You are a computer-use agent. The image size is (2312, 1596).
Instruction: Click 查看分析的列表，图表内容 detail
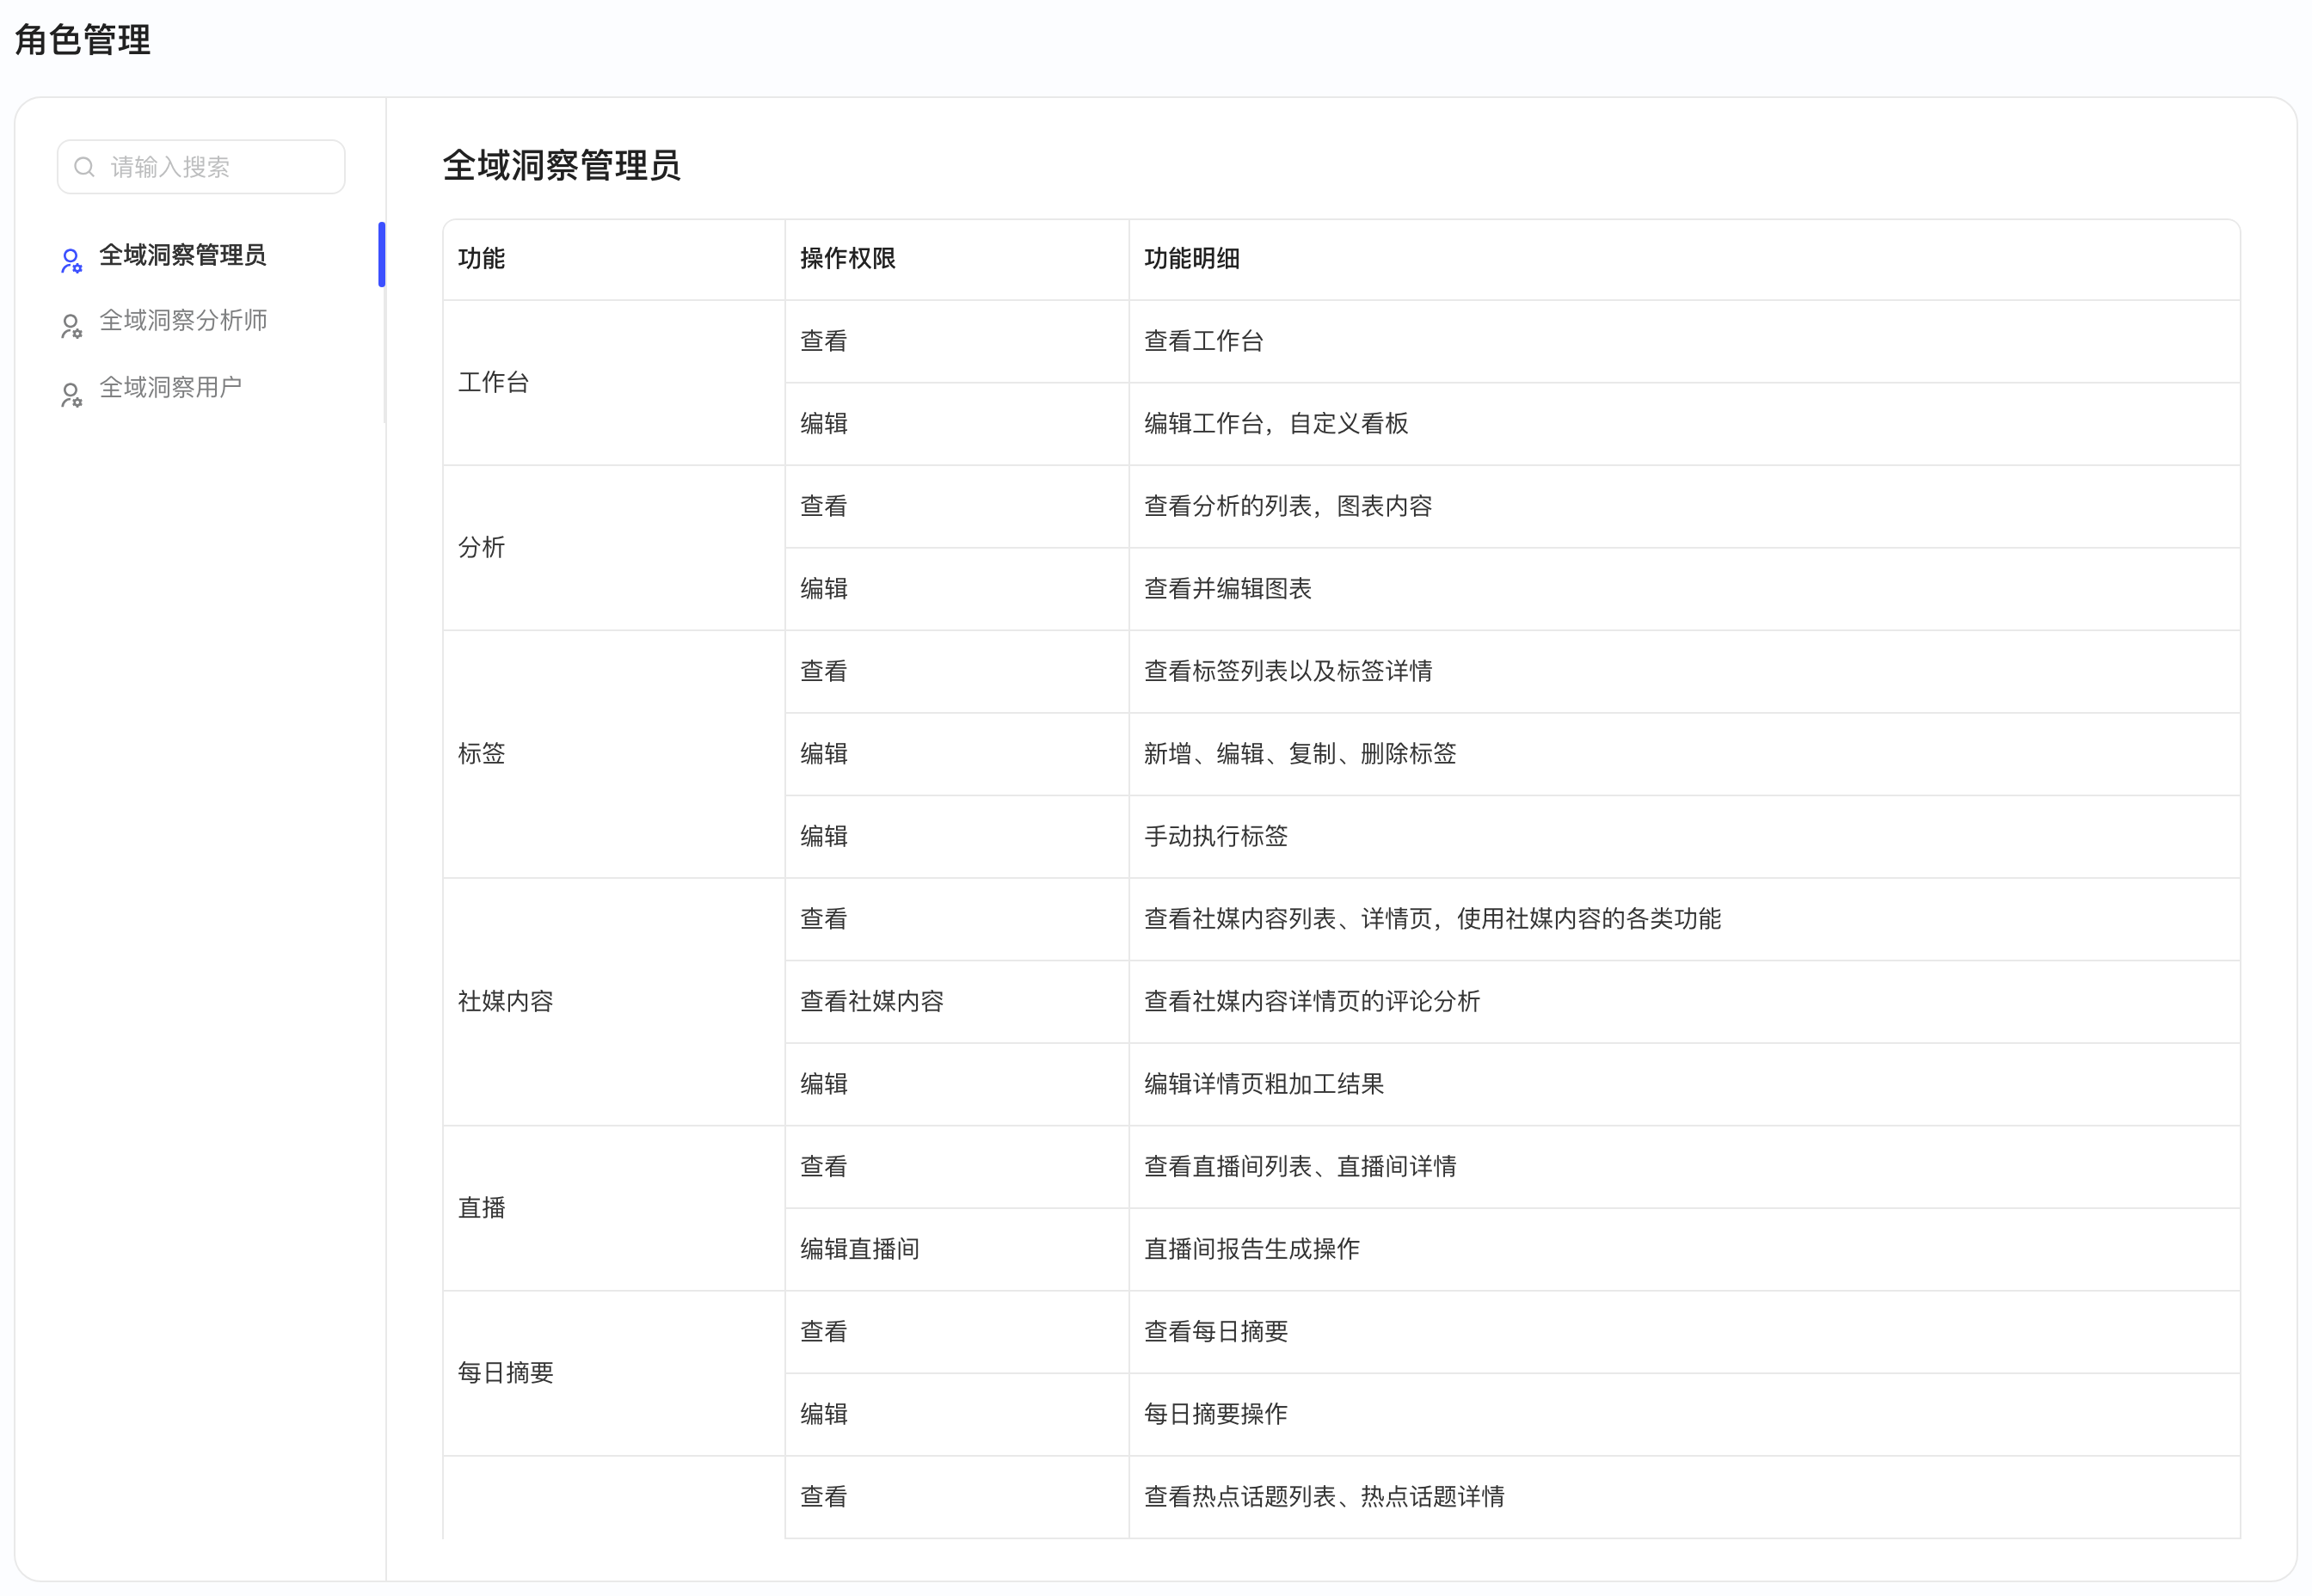pos(1288,507)
